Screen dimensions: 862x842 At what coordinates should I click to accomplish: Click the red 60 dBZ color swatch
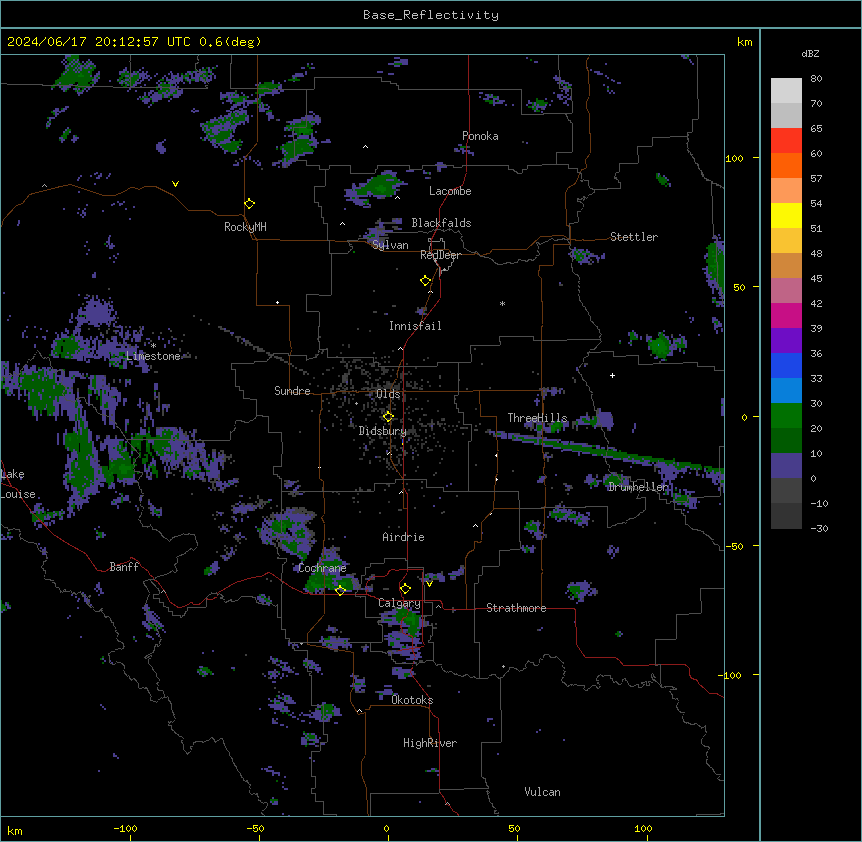(786, 141)
